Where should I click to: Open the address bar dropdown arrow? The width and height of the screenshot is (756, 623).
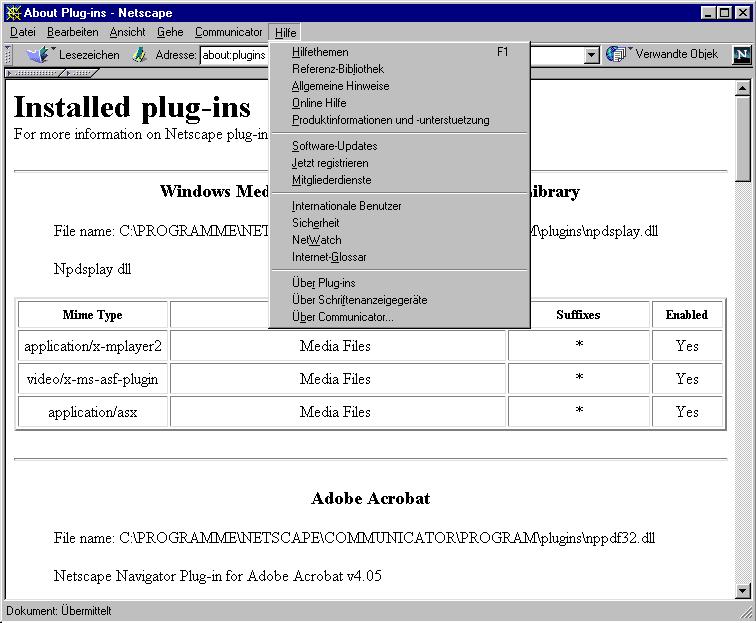592,55
